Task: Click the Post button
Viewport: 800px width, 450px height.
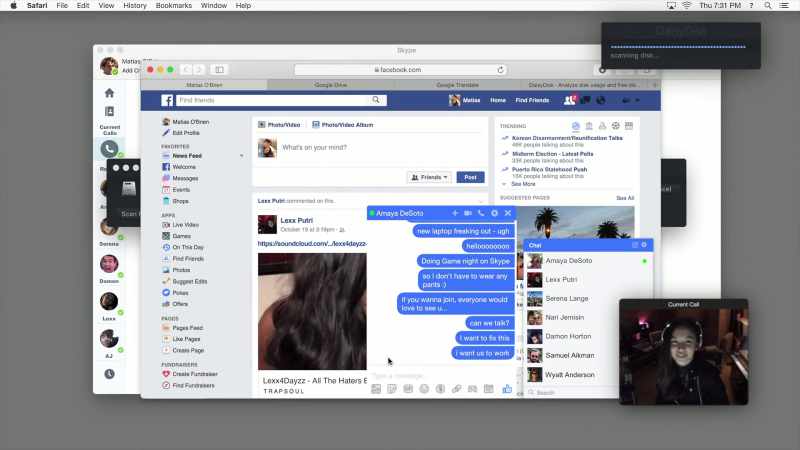Action: pos(470,177)
